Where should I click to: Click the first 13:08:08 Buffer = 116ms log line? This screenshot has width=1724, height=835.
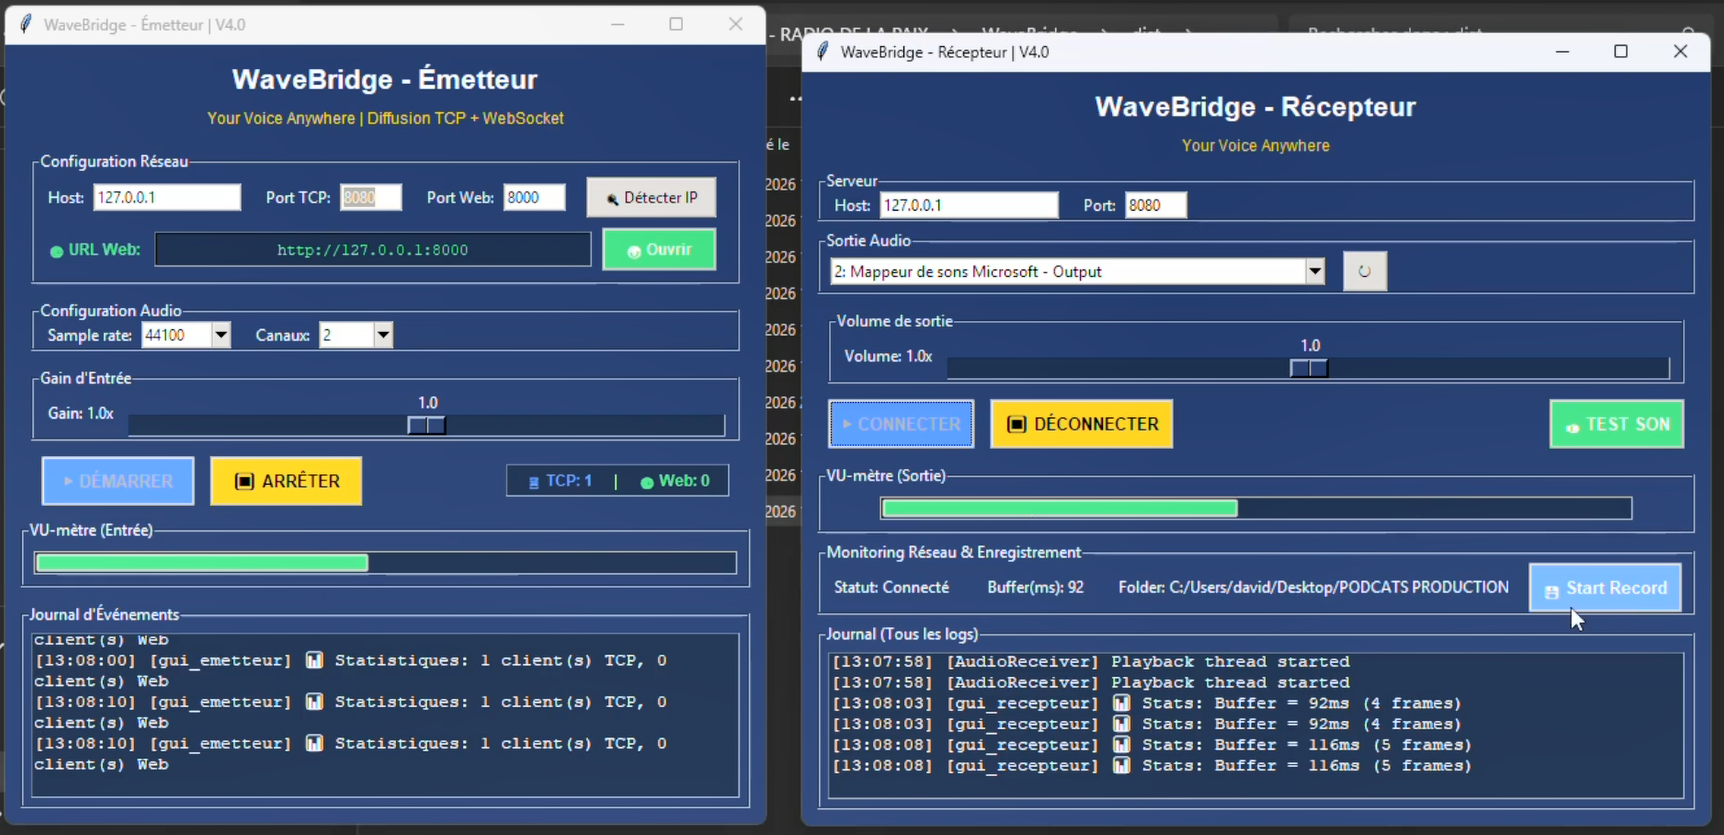tap(1152, 745)
